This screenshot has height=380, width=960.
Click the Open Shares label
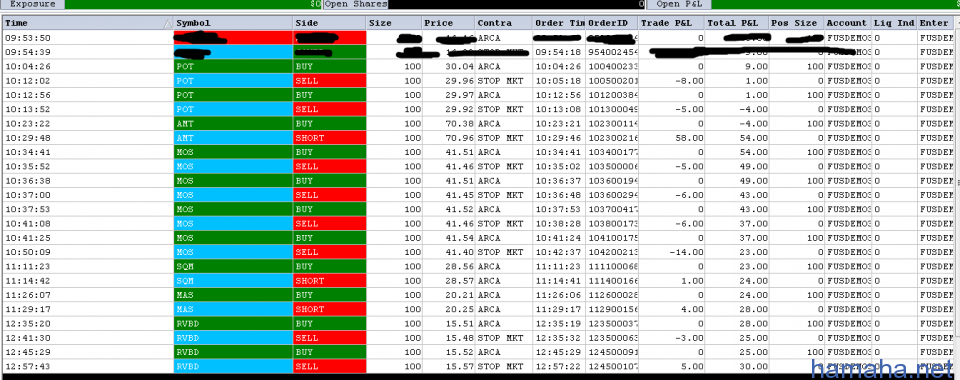356,4
